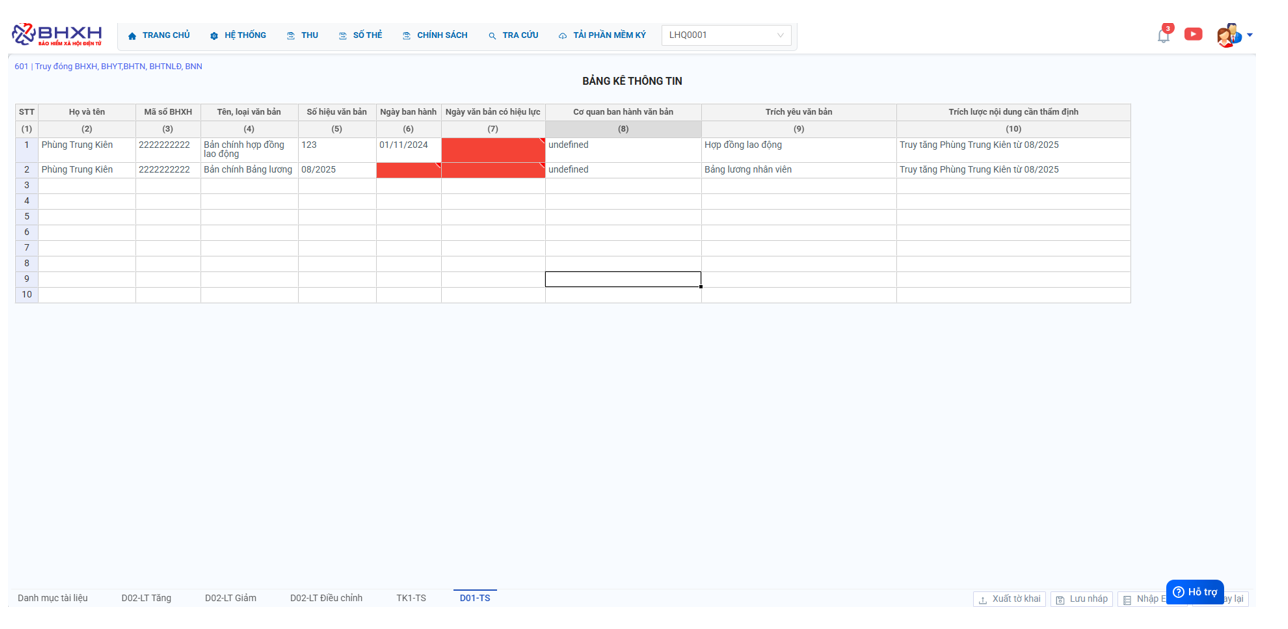
Task: Click the house icon beside Trang chủ
Action: click(132, 36)
